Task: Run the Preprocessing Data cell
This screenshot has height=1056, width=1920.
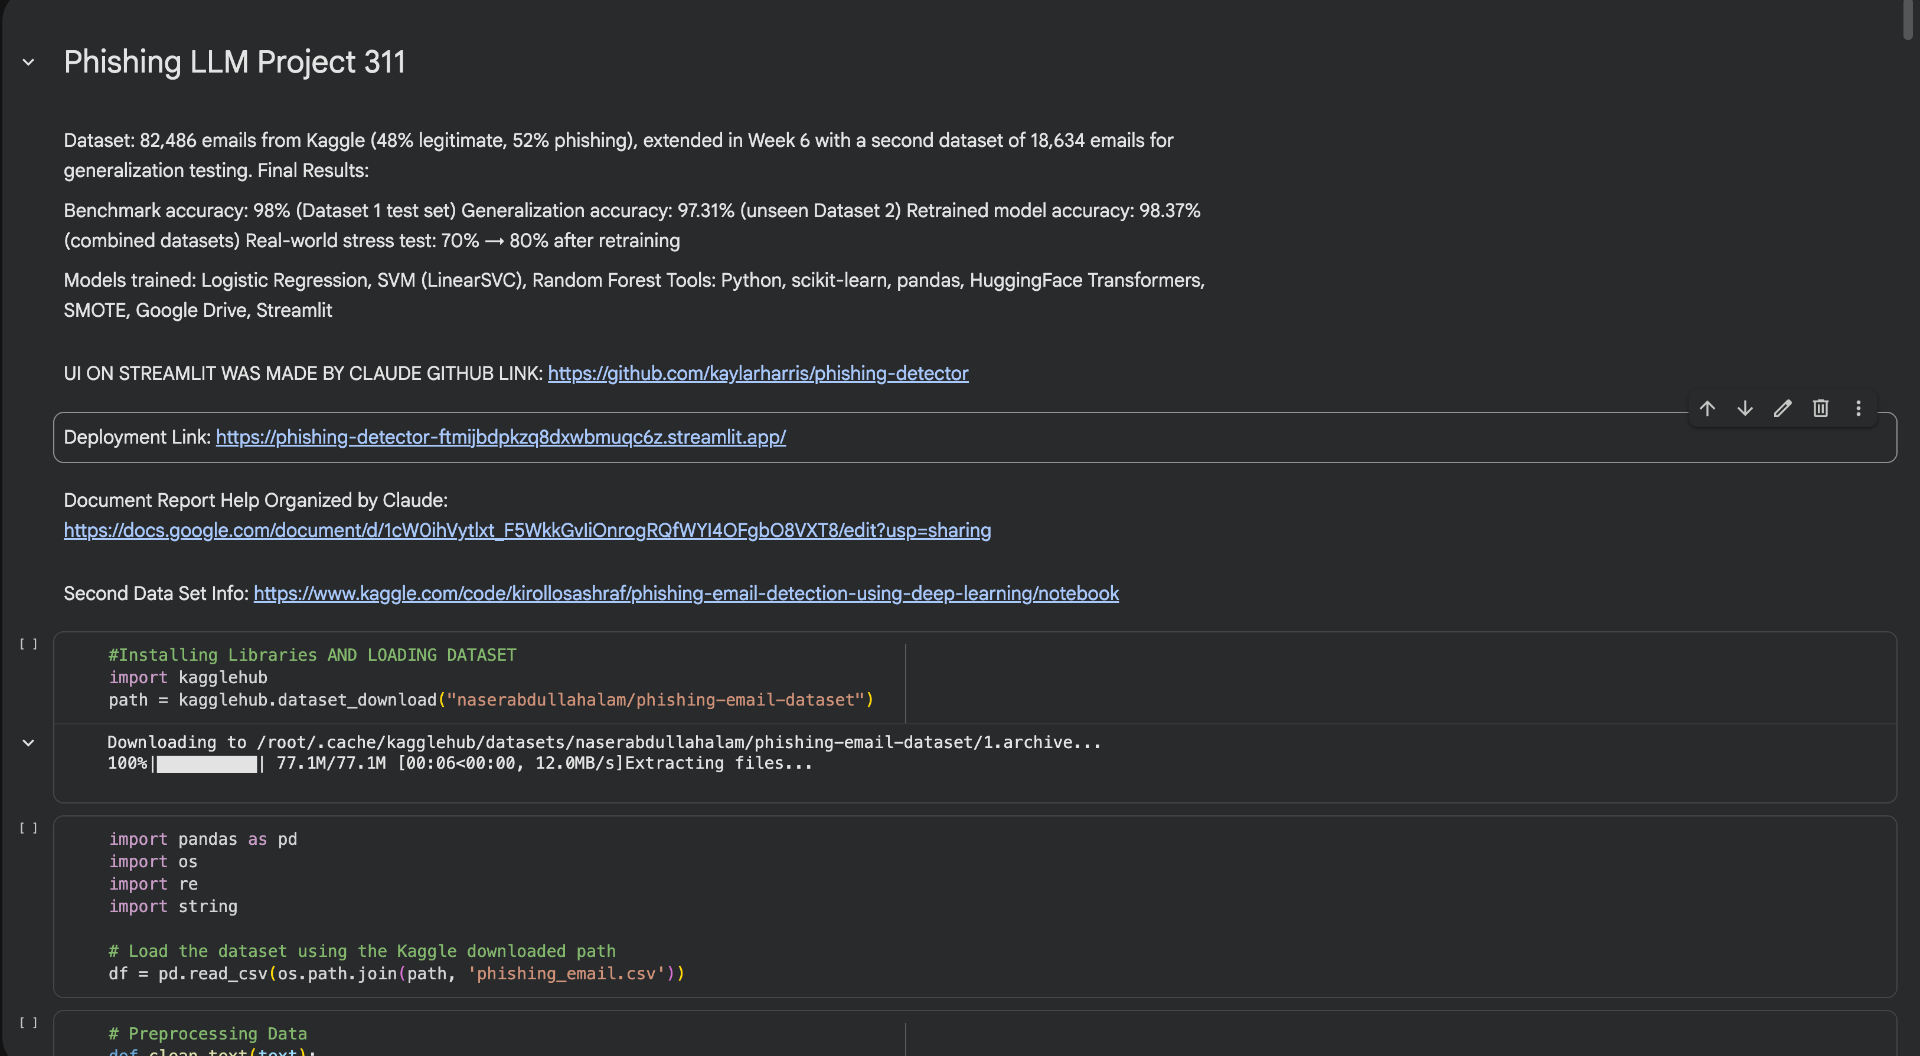Action: click(29, 1022)
